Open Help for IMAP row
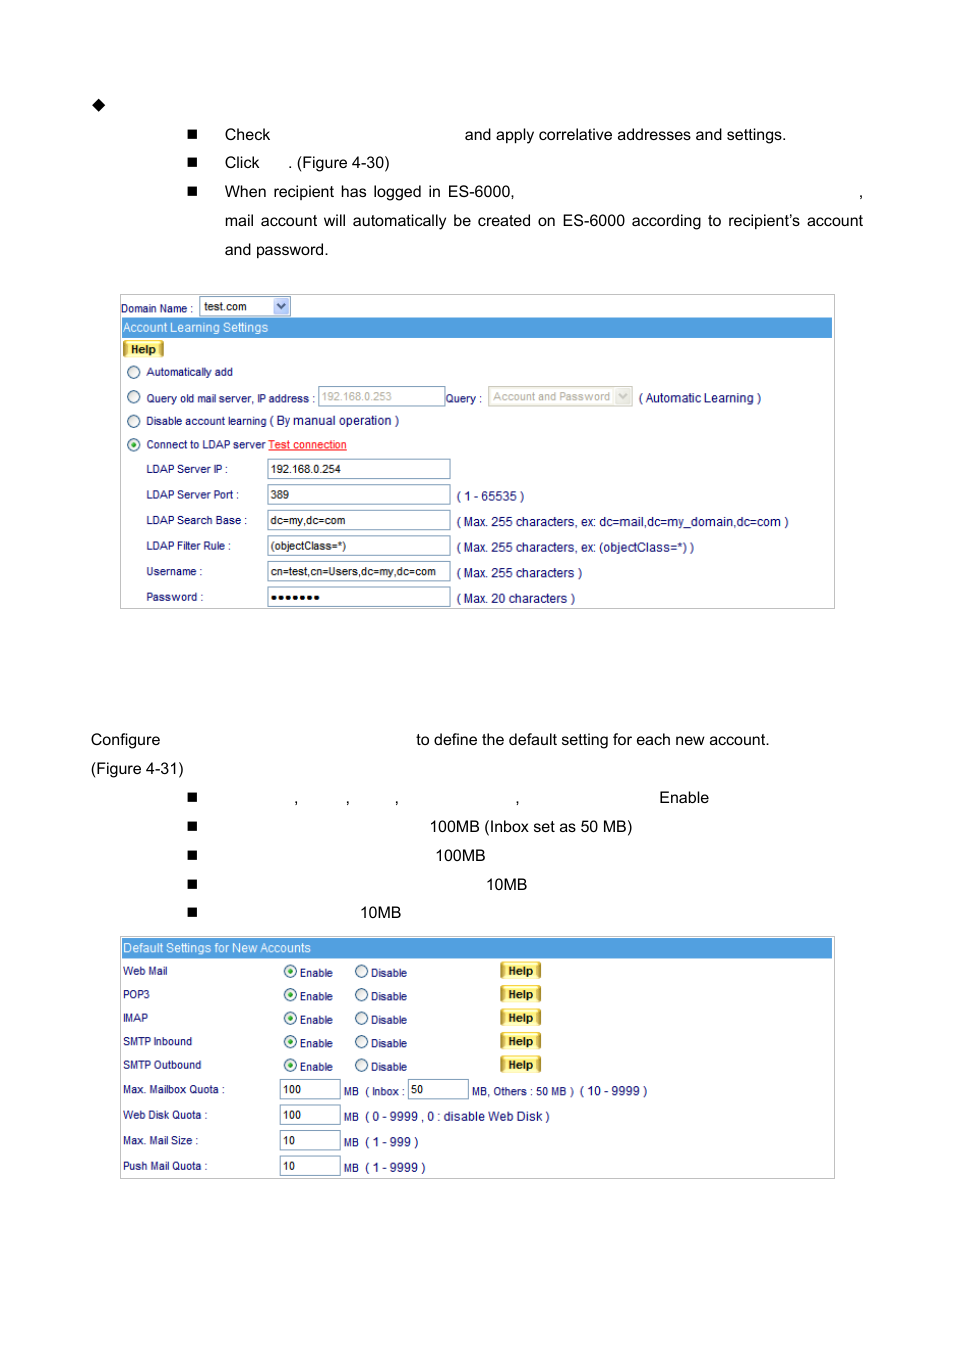The image size is (954, 1350). point(520,1018)
